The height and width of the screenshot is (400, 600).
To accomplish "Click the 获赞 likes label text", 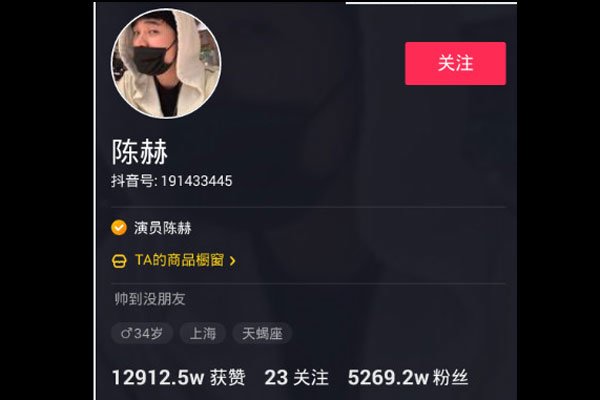I will click(228, 377).
